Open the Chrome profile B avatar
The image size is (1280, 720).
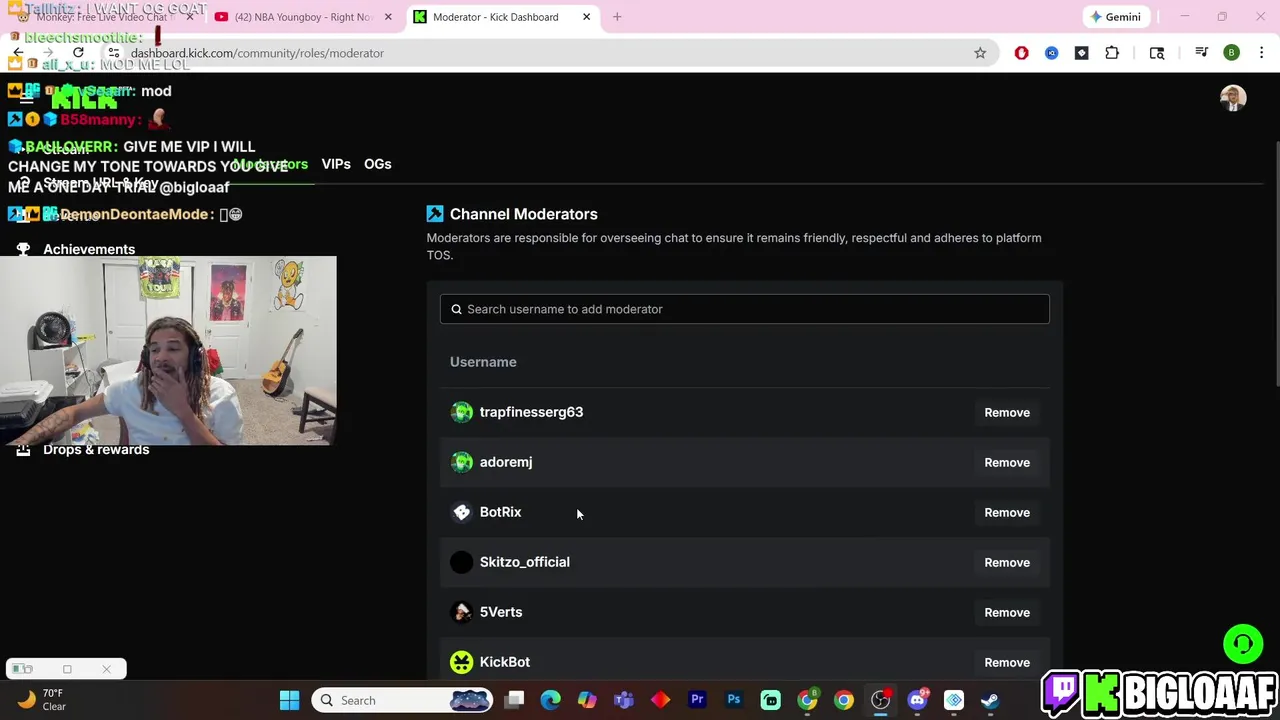(1232, 53)
